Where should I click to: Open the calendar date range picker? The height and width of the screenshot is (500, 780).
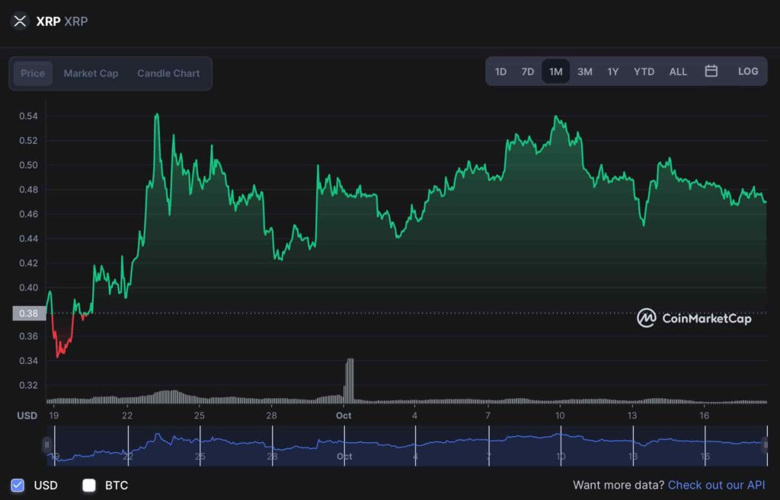coord(711,71)
